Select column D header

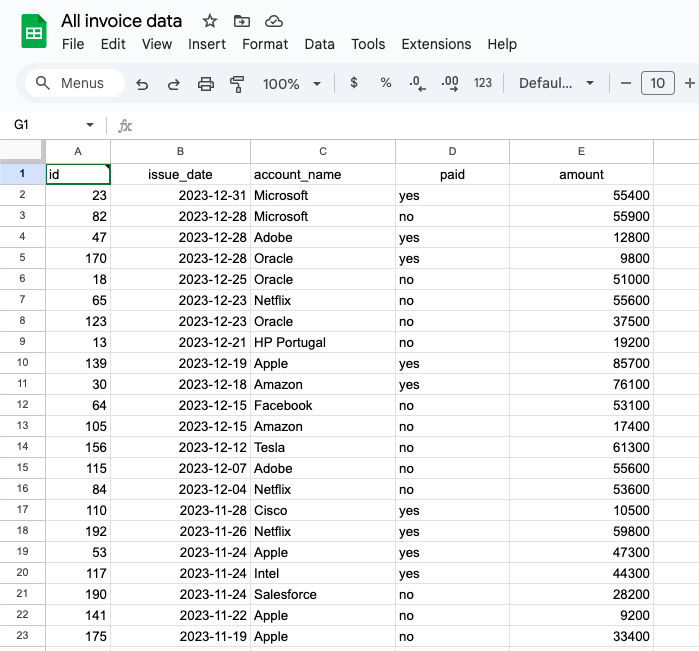452,152
